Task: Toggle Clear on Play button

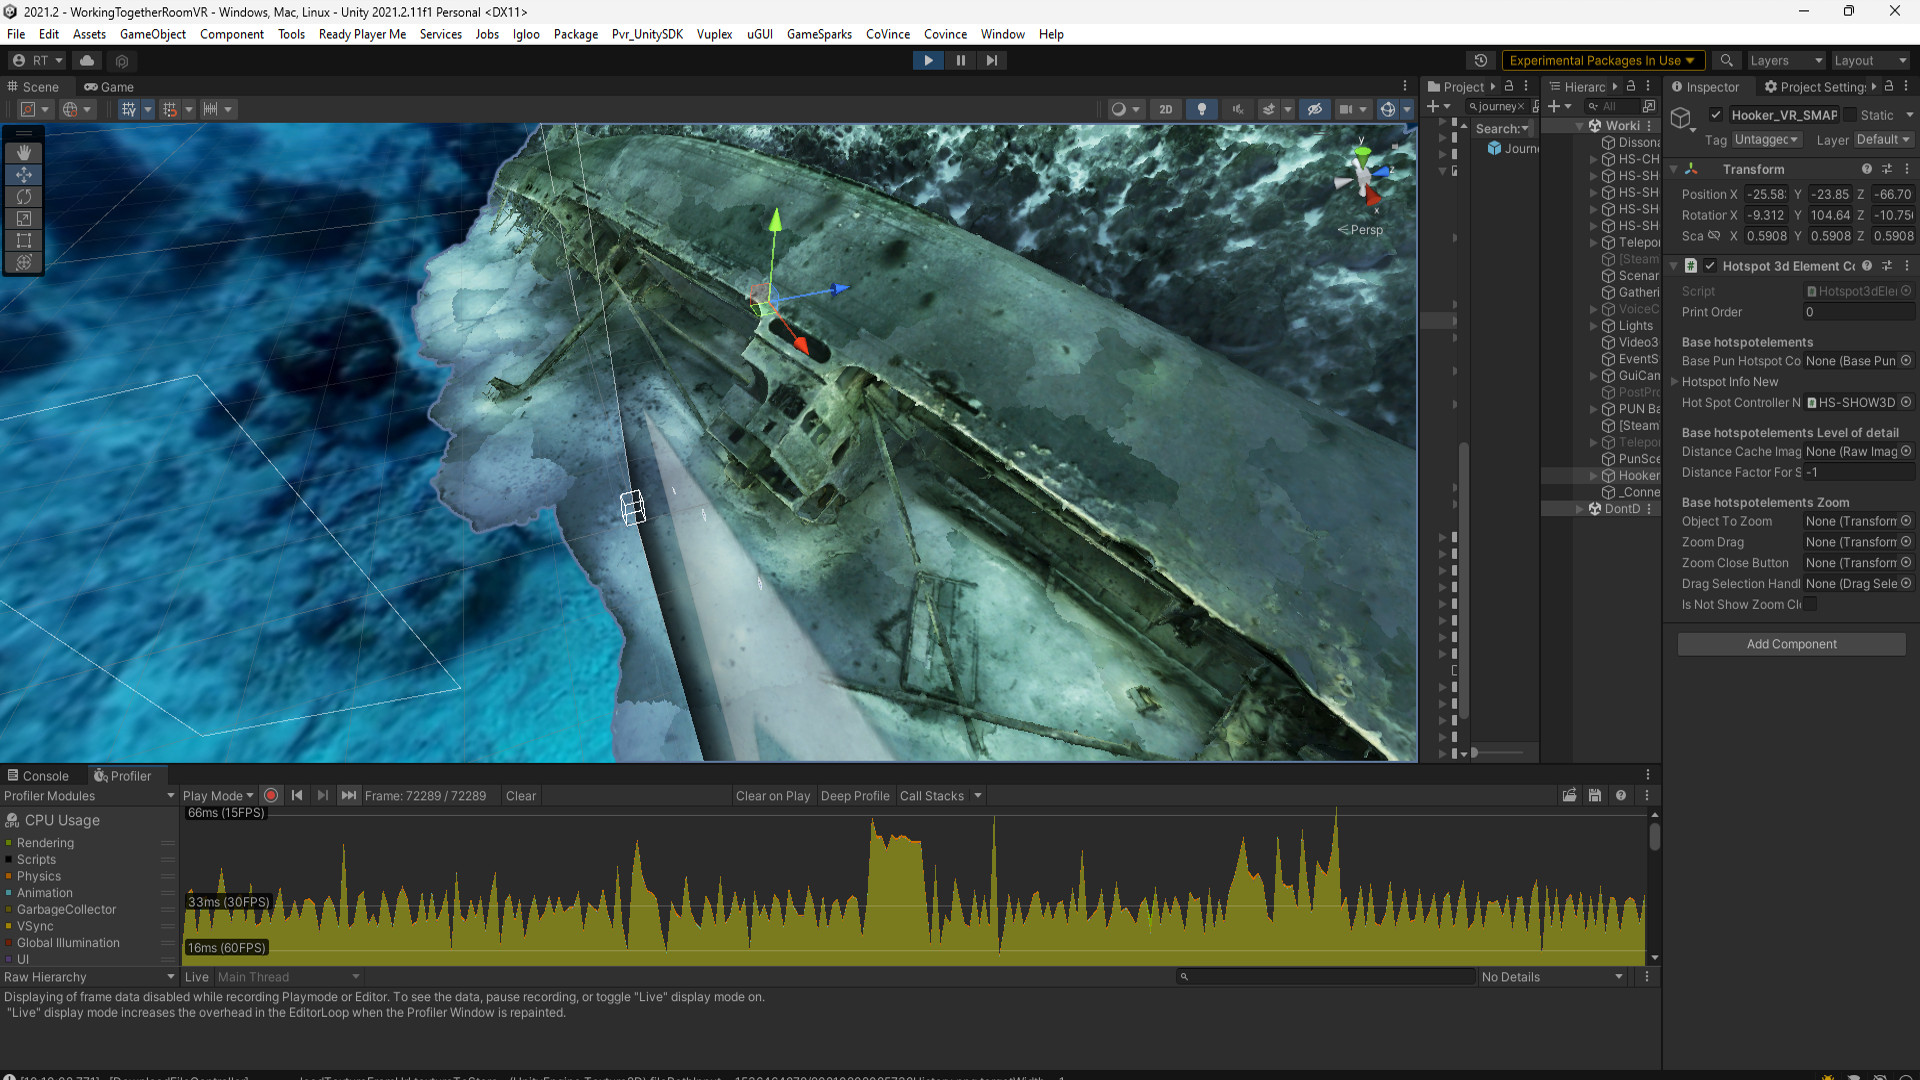Action: tap(773, 796)
